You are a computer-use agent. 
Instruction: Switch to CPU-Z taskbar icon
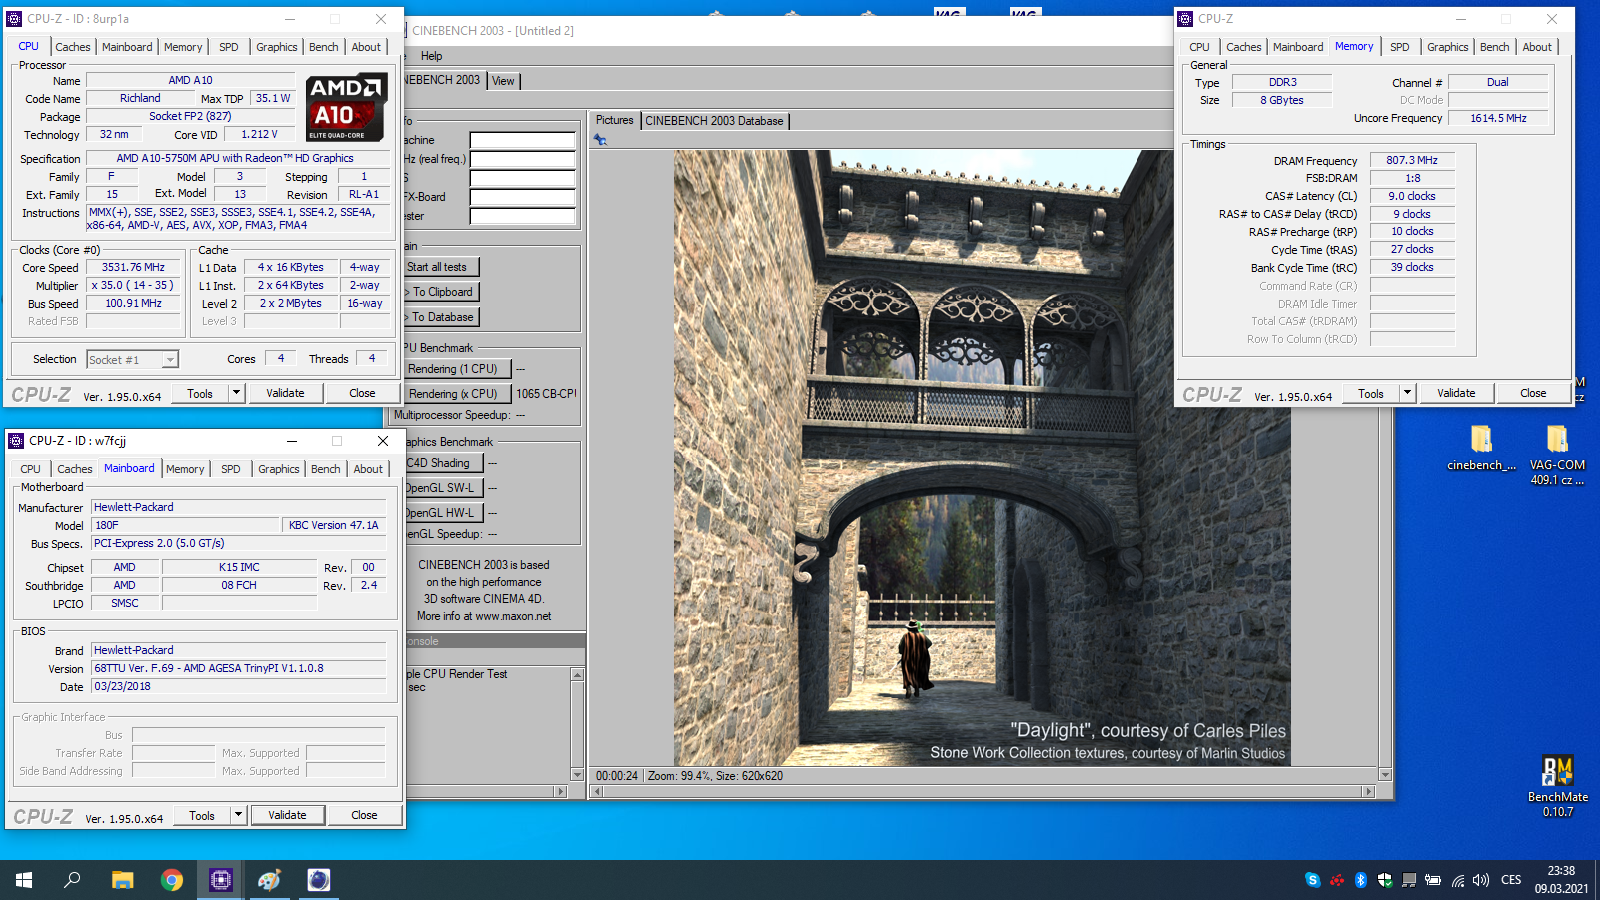(x=221, y=880)
